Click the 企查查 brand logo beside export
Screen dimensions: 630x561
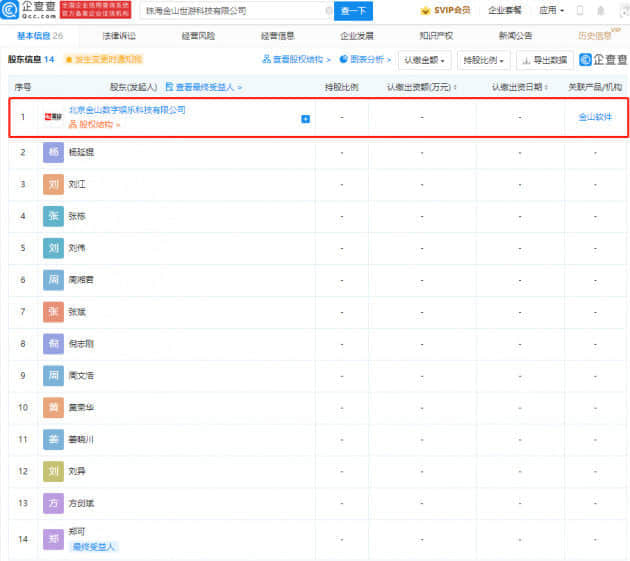point(603,60)
